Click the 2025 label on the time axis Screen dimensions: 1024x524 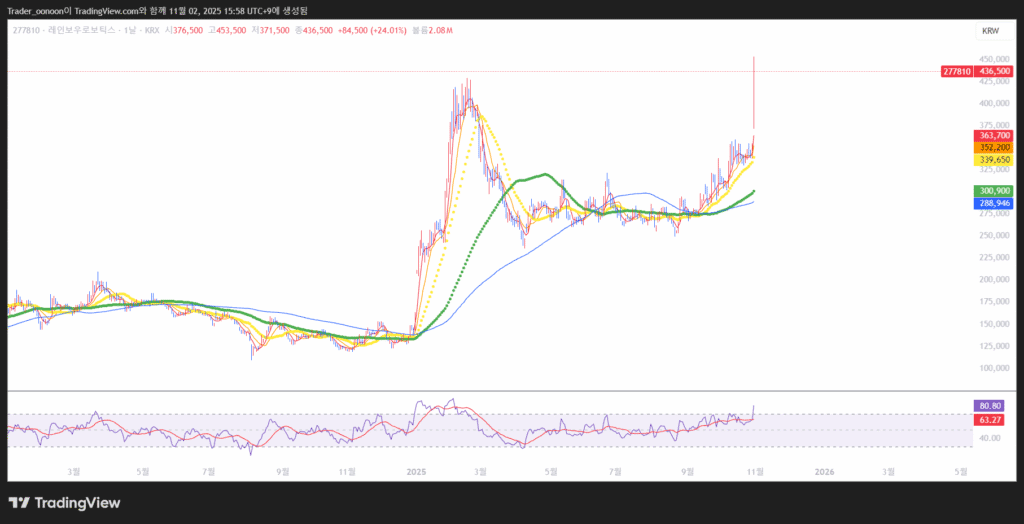click(x=417, y=470)
